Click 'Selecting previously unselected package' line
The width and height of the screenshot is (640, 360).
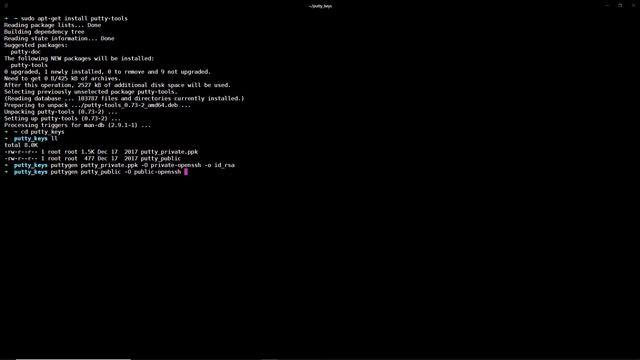click(x=91, y=92)
